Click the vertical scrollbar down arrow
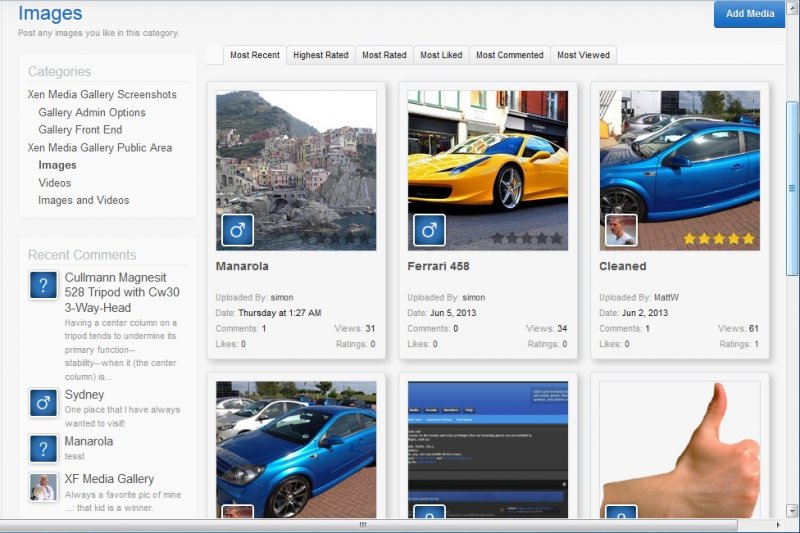 coord(792,510)
